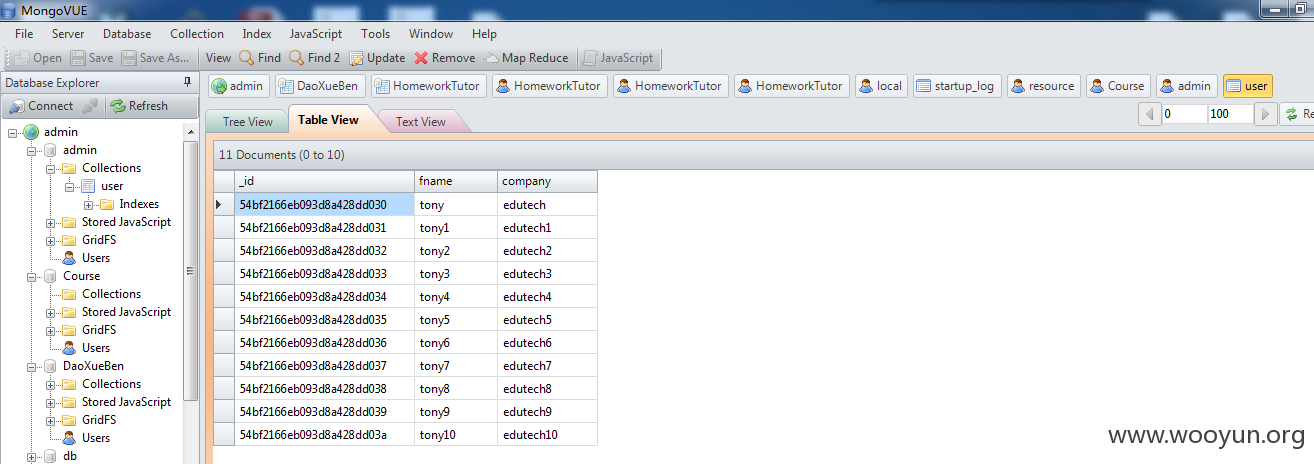Expand Stored JavaScript under admin database
Viewport: 1314px width, 464px height.
[x=51, y=222]
